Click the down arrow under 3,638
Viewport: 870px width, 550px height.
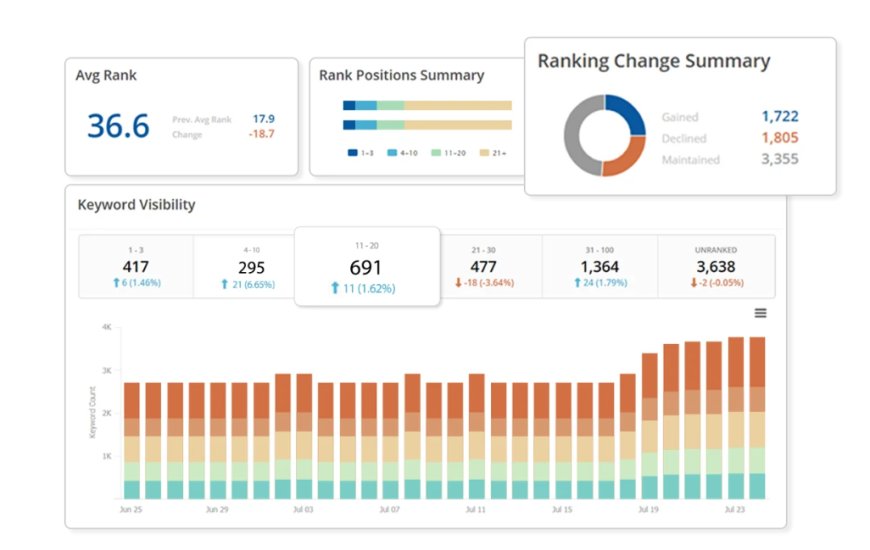pyautogui.click(x=694, y=284)
